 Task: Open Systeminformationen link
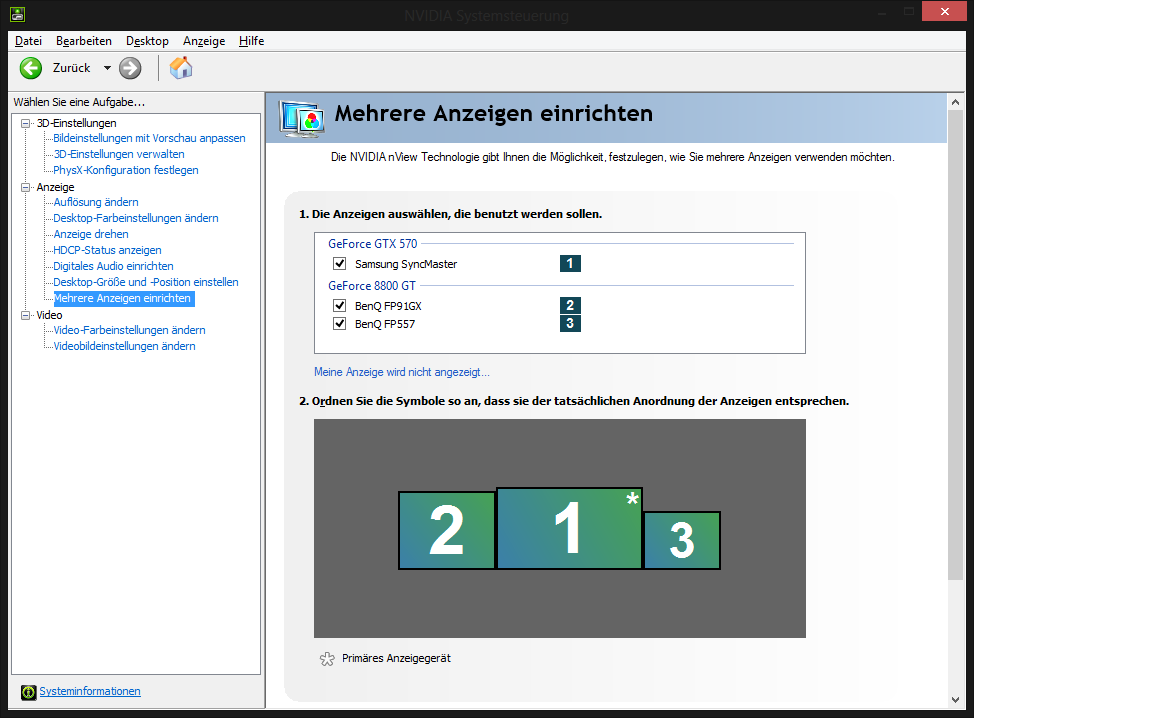tap(90, 692)
